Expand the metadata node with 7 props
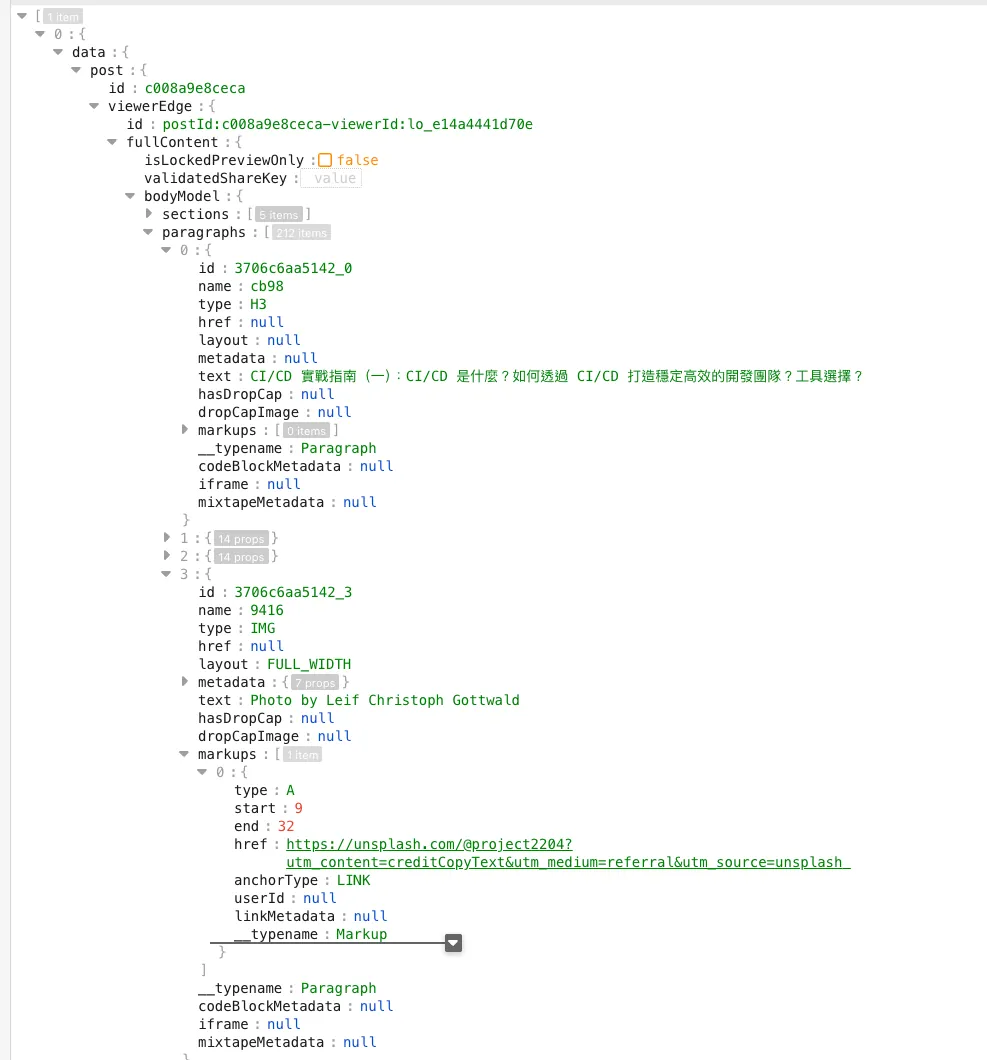 (185, 682)
